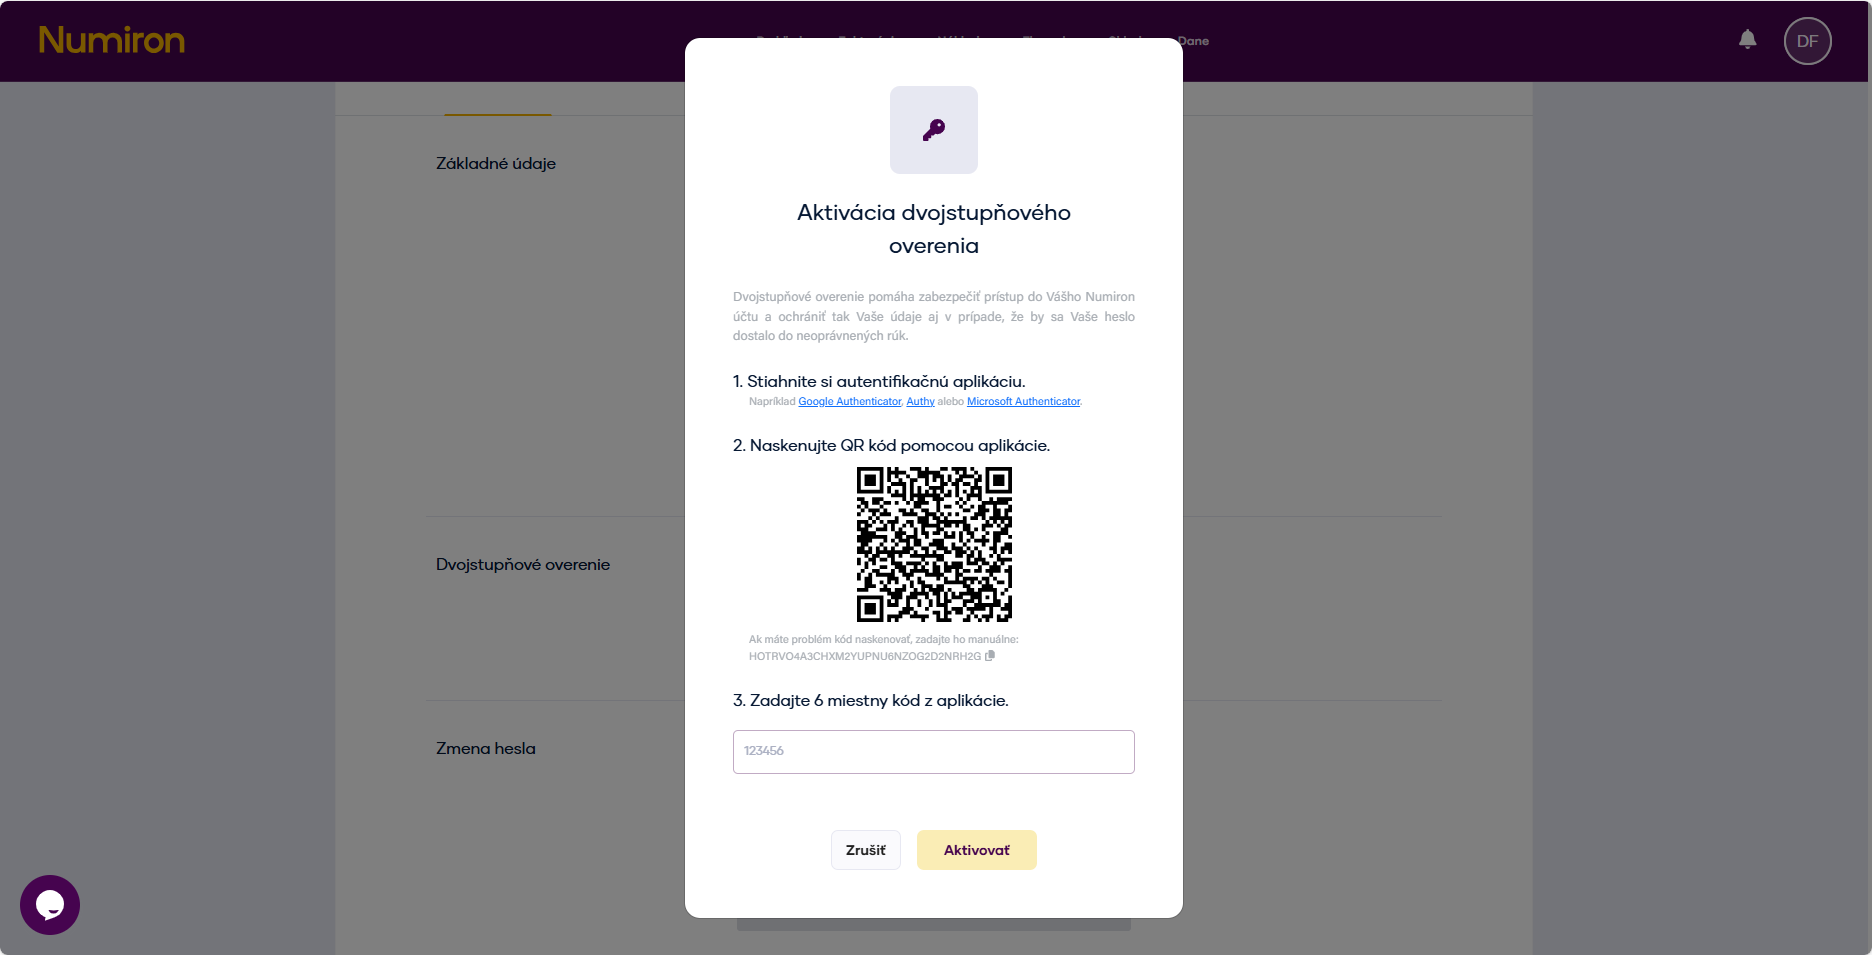Click the dialog title Aktivácia dvojstupňového overenia
1872x955 pixels.
[x=933, y=228]
